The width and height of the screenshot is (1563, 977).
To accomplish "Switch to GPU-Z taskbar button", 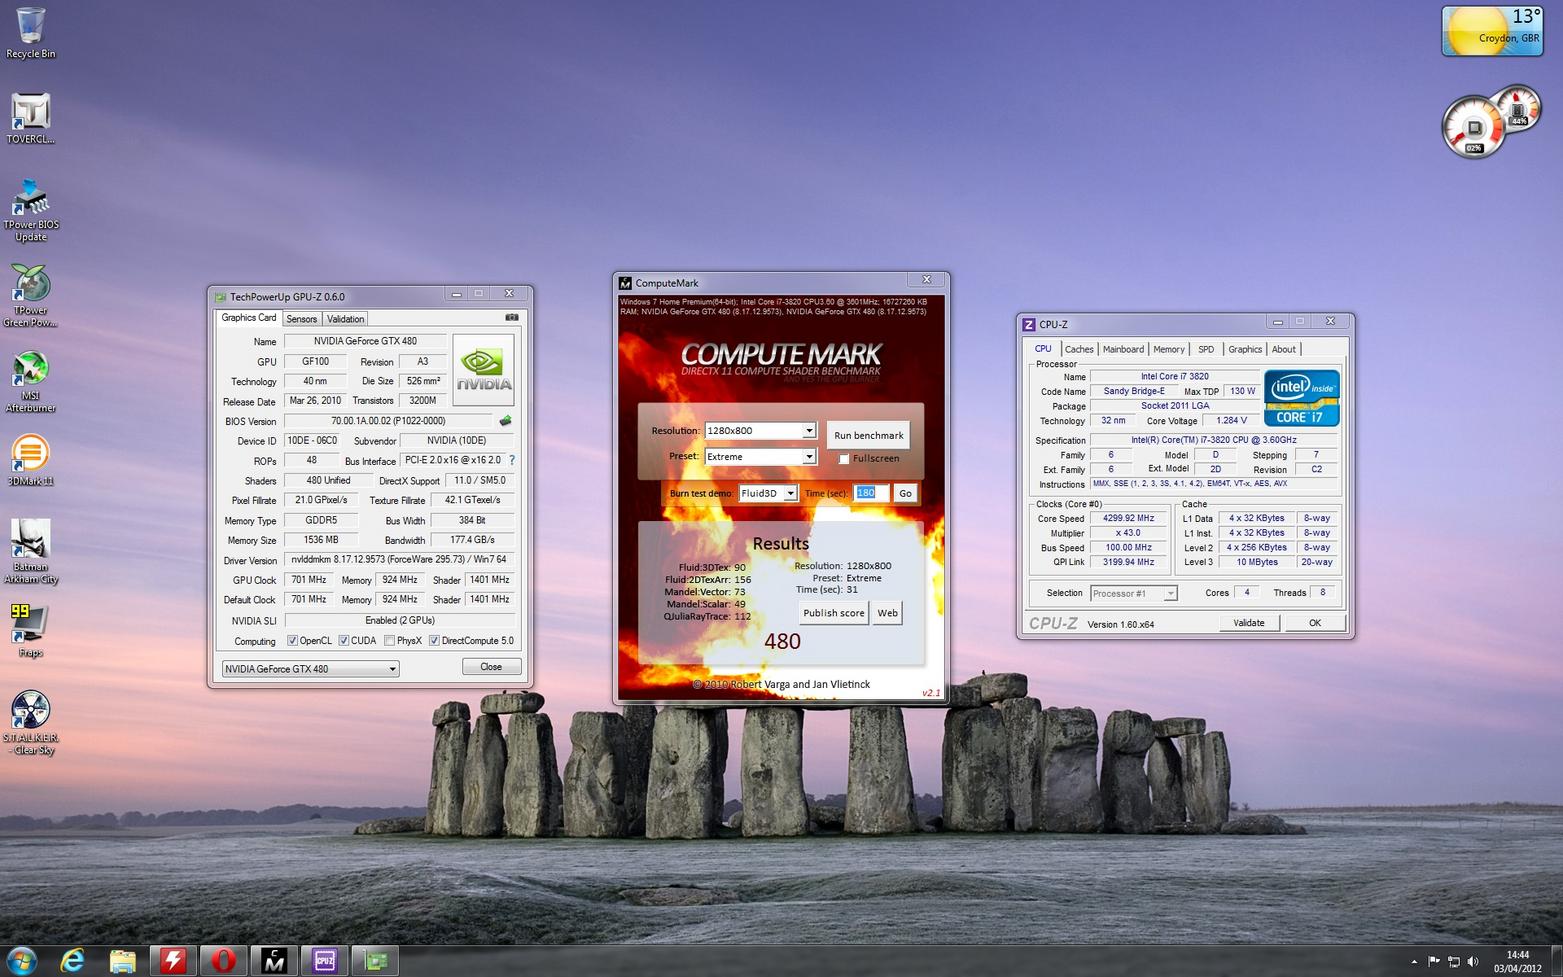I will 375,961.
